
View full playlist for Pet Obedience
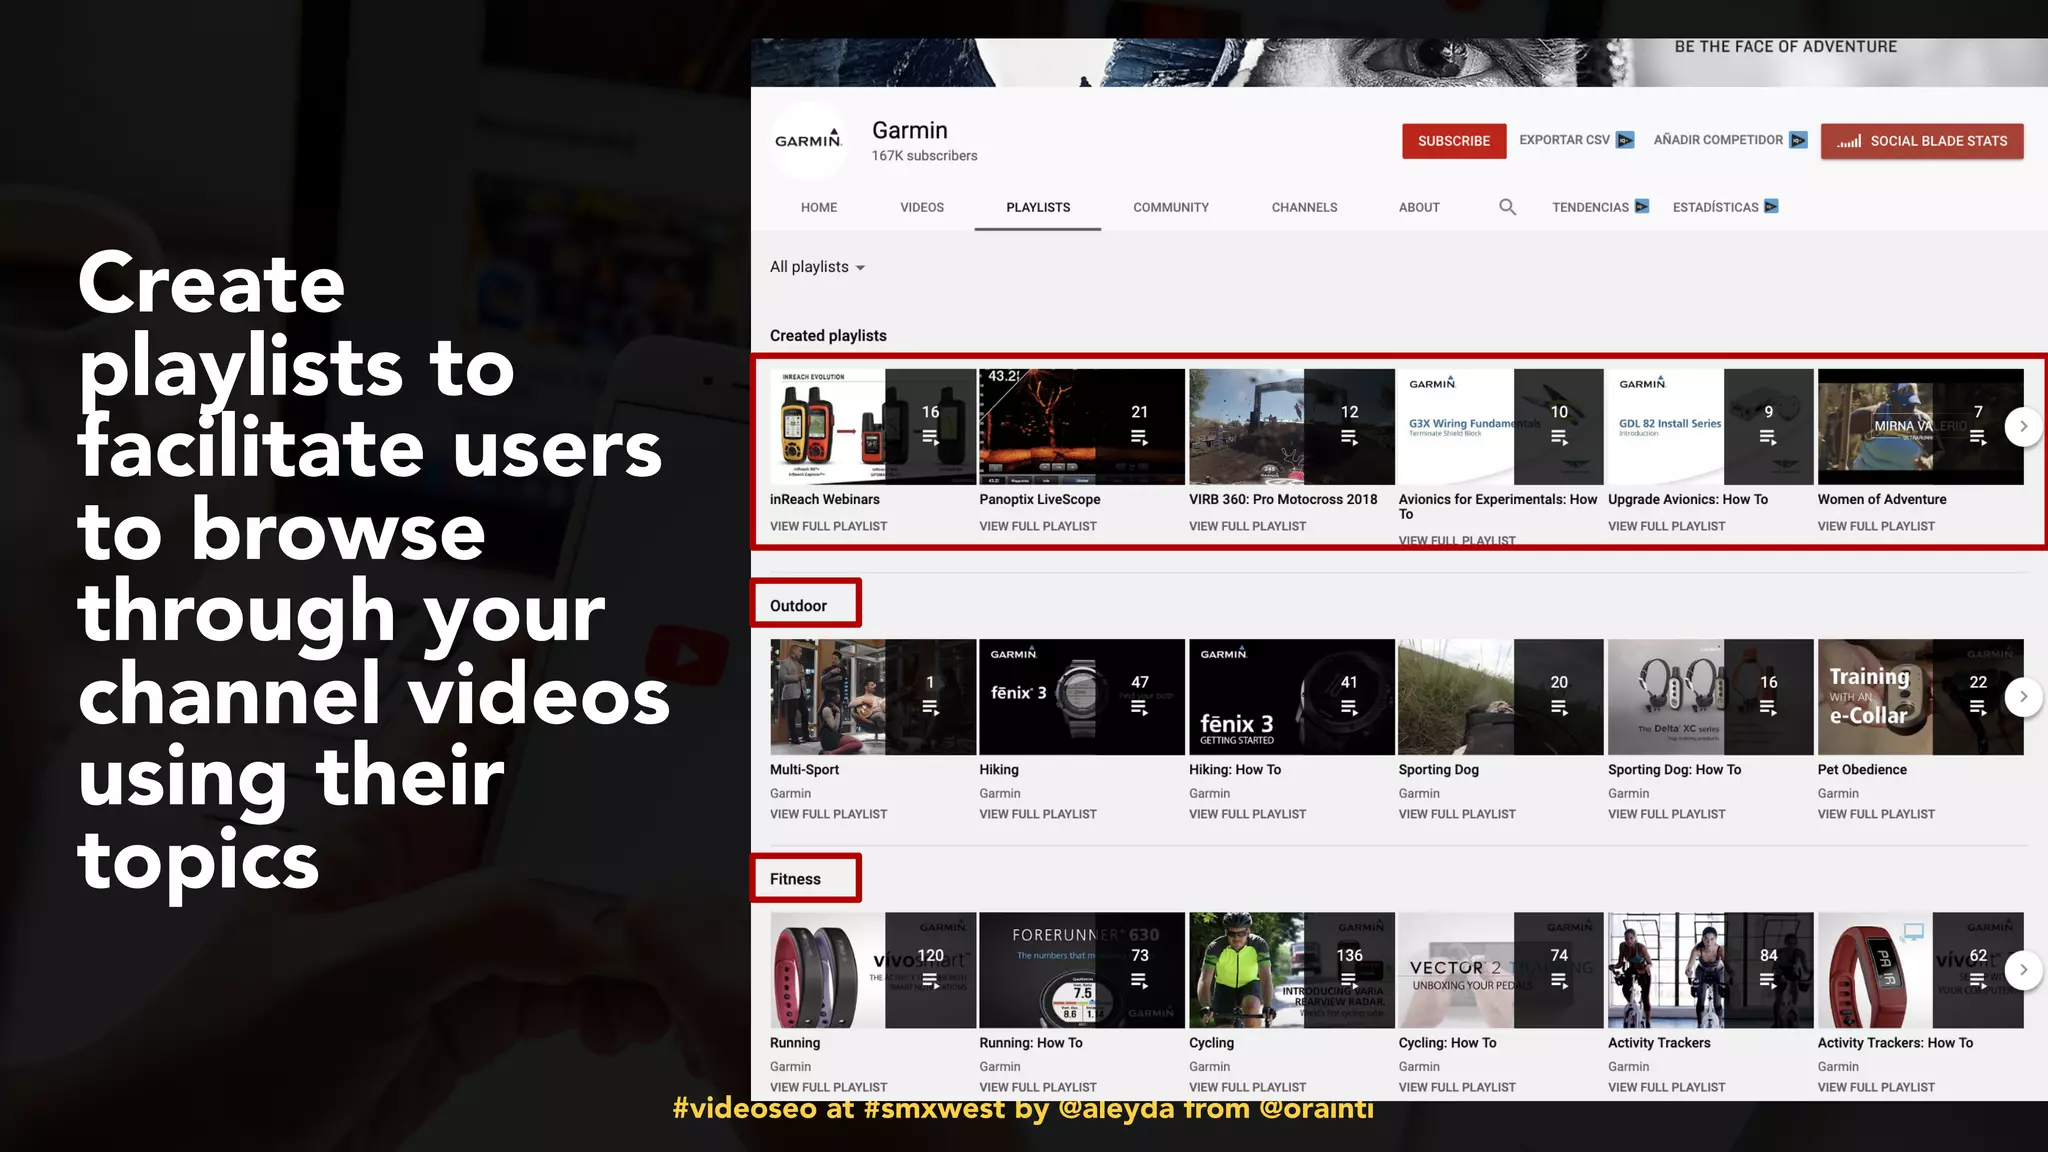(1876, 814)
